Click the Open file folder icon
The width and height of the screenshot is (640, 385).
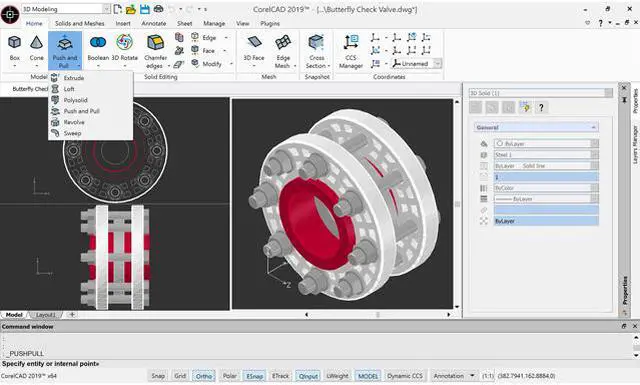[x=131, y=9]
